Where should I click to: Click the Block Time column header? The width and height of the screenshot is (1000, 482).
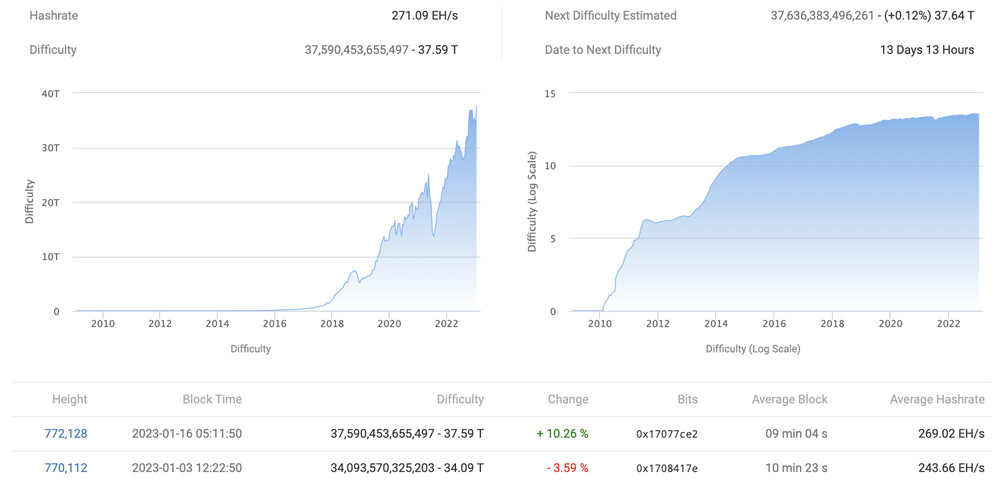(x=212, y=399)
